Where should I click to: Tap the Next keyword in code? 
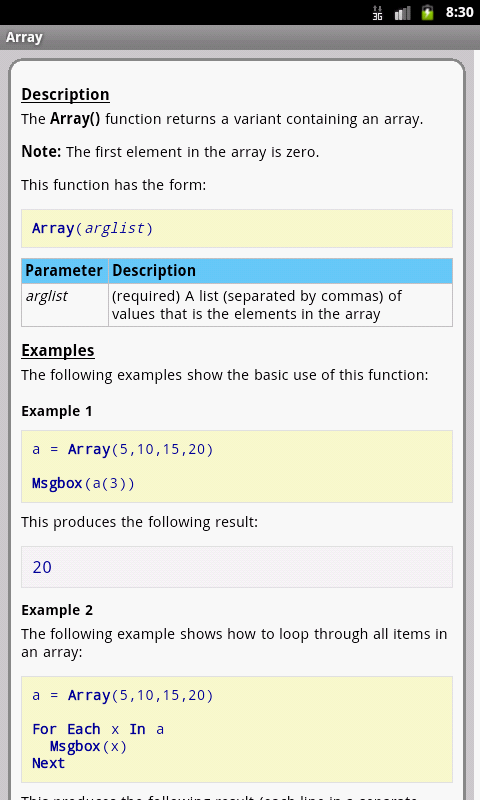pos(48,763)
